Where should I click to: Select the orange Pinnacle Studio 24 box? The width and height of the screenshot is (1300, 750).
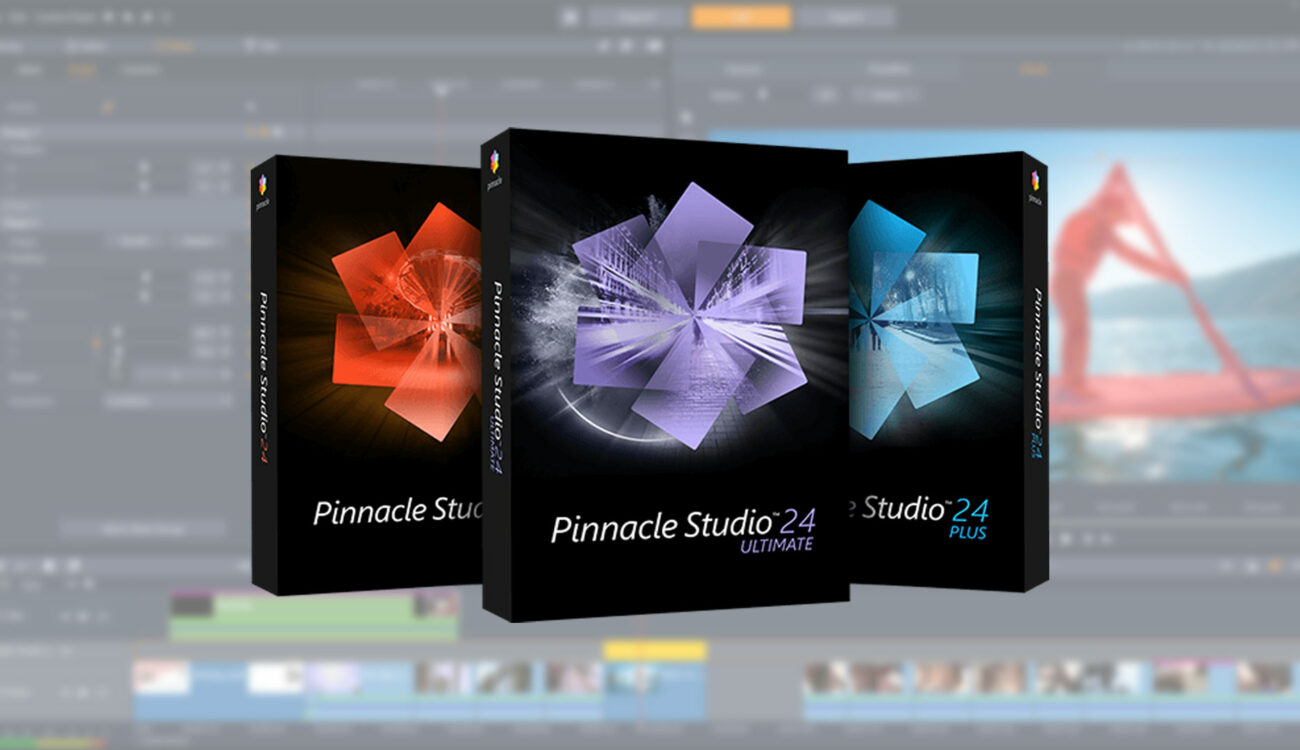pos(366,375)
